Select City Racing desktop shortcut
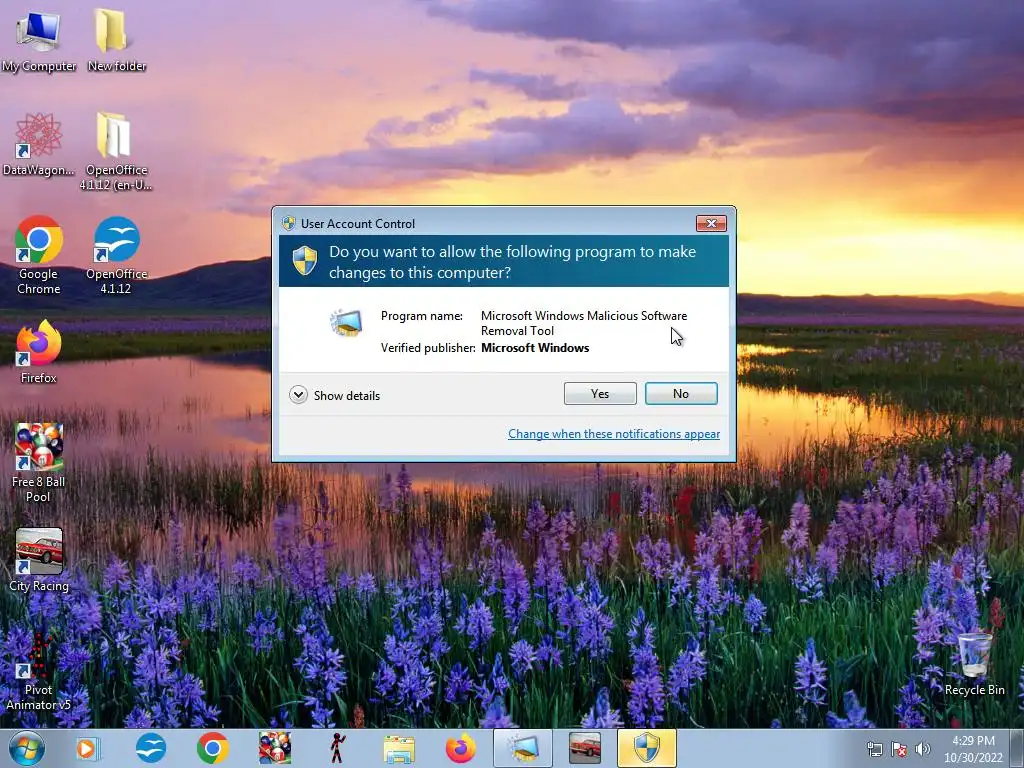Screen dimensions: 1024x768 39,560
